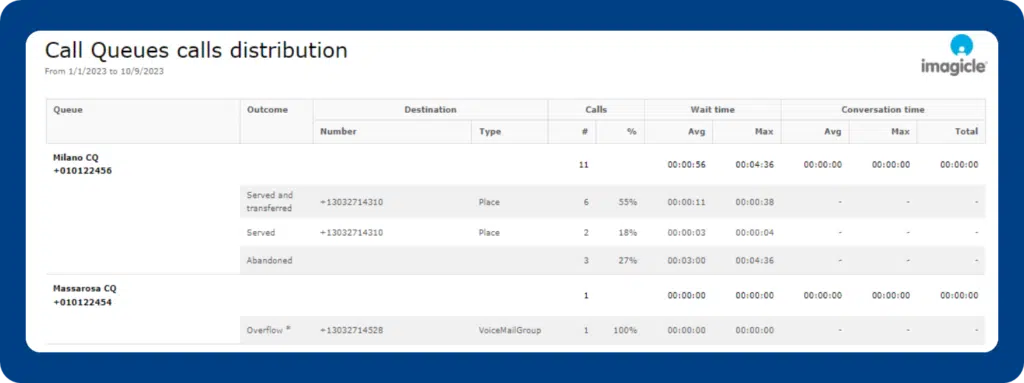Click the 'Overflow *' outcome
The height and width of the screenshot is (383, 1024).
coord(268,330)
